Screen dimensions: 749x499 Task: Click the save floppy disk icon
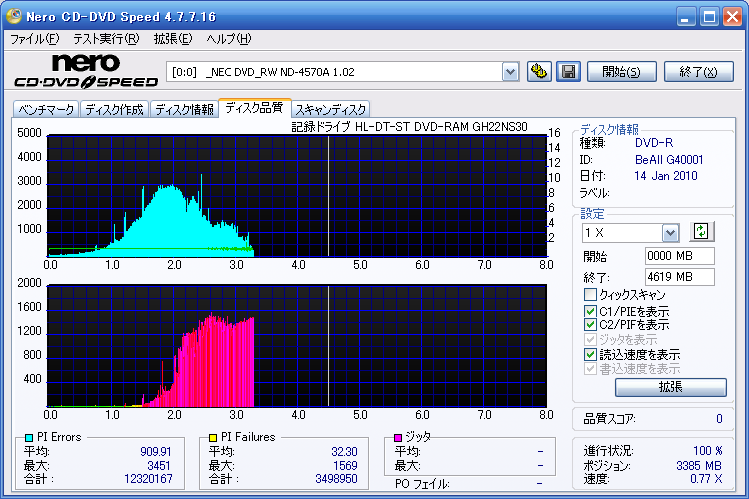568,72
